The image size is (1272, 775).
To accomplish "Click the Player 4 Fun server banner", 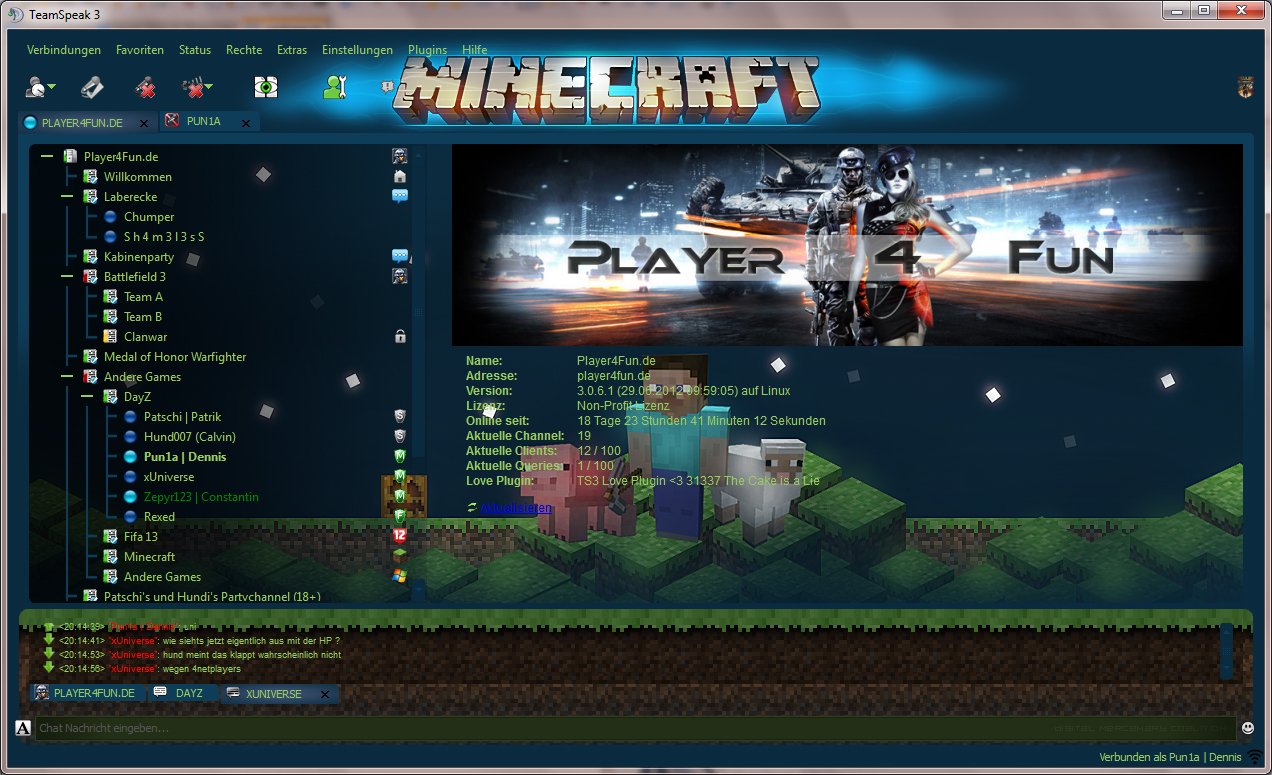I will pos(847,245).
